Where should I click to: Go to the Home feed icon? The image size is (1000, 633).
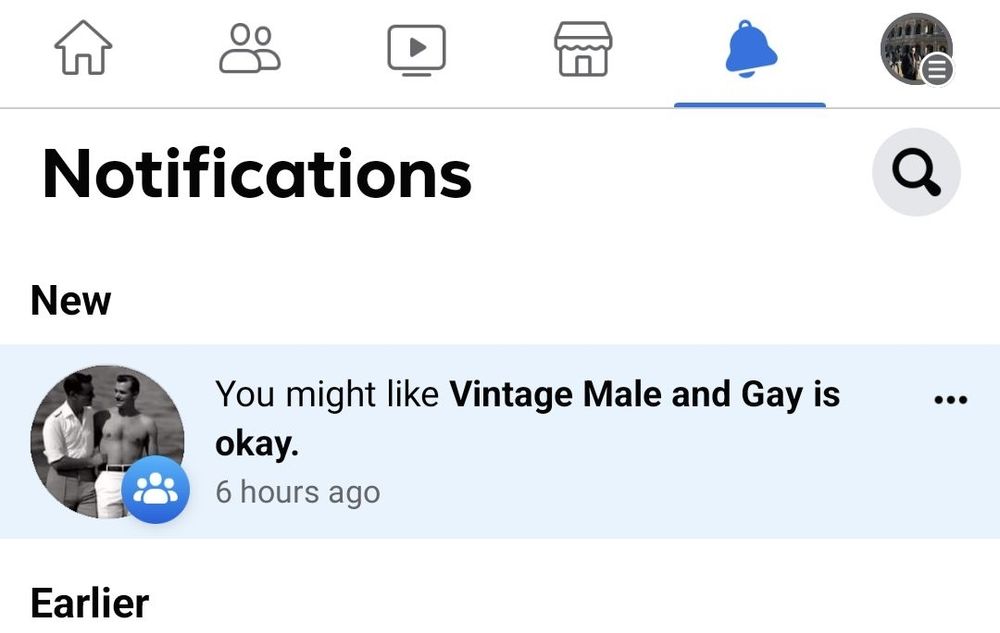[83, 48]
